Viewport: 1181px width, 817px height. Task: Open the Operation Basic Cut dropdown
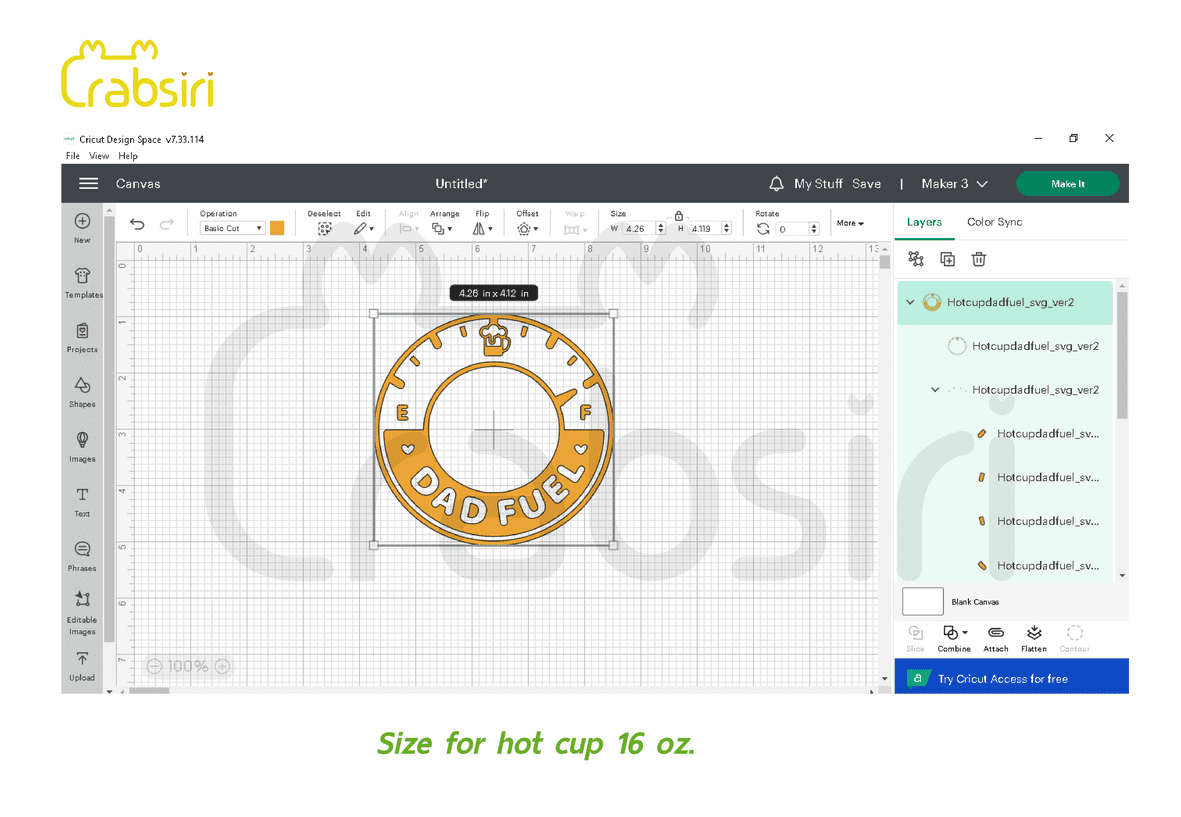click(x=232, y=229)
